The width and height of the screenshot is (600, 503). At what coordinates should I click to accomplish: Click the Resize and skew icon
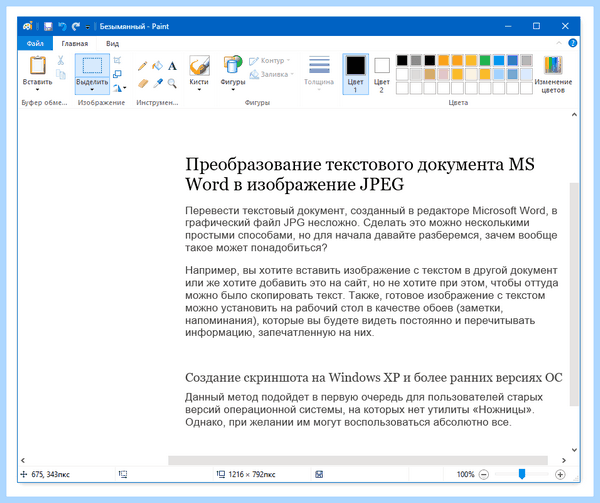click(x=117, y=74)
